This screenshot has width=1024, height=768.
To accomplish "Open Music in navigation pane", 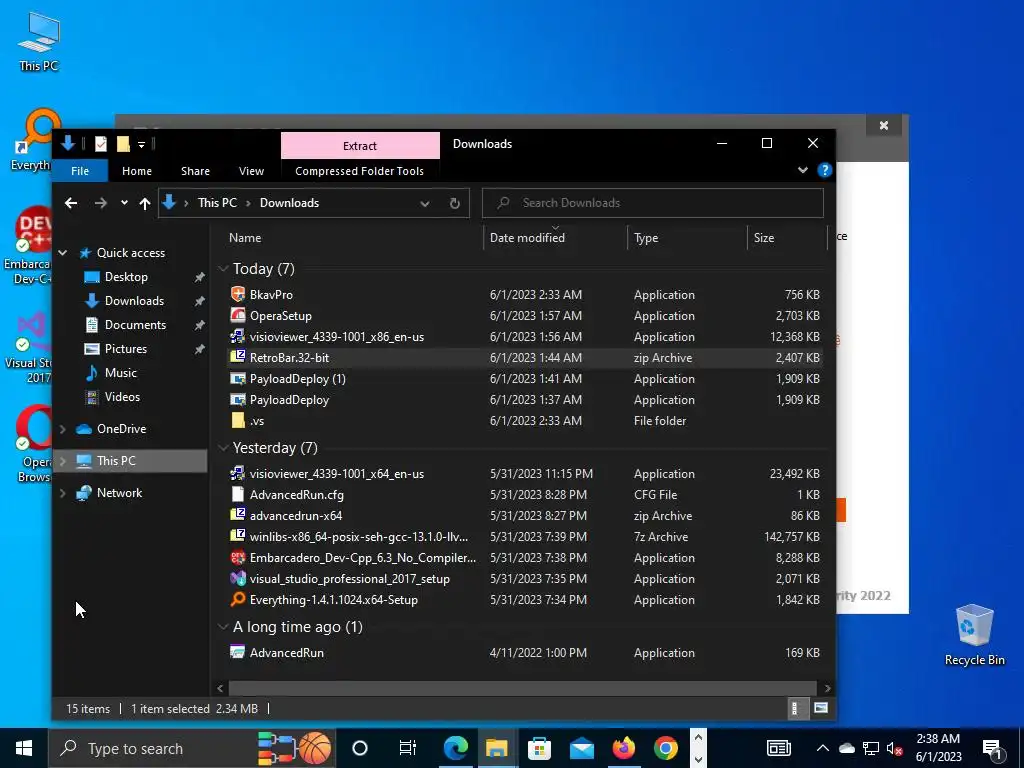I will [x=121, y=373].
